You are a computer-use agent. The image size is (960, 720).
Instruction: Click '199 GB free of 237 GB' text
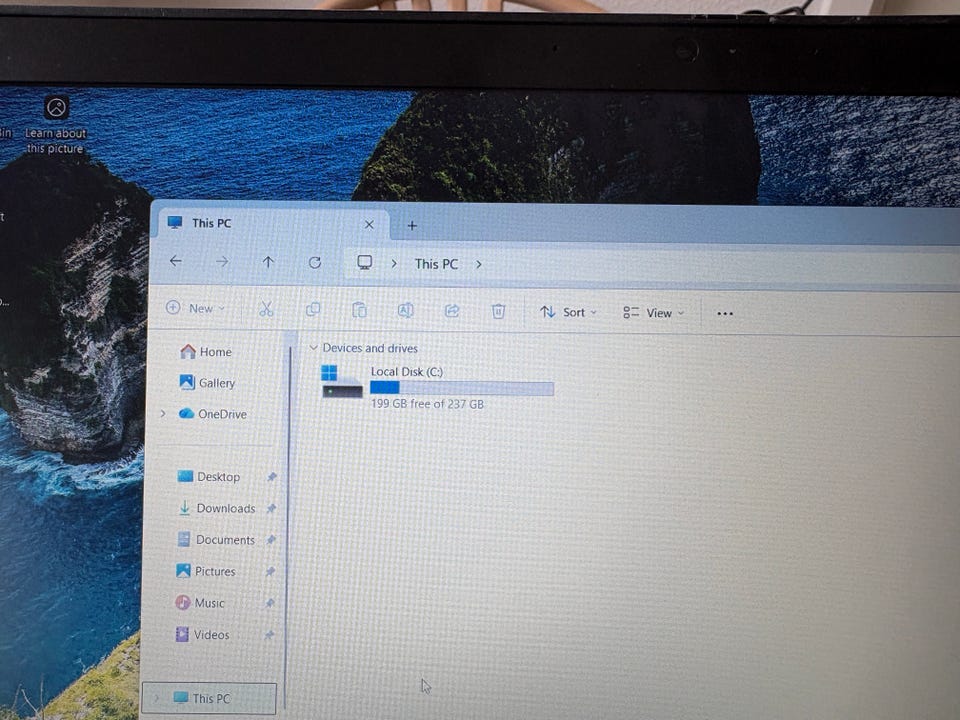tap(427, 404)
